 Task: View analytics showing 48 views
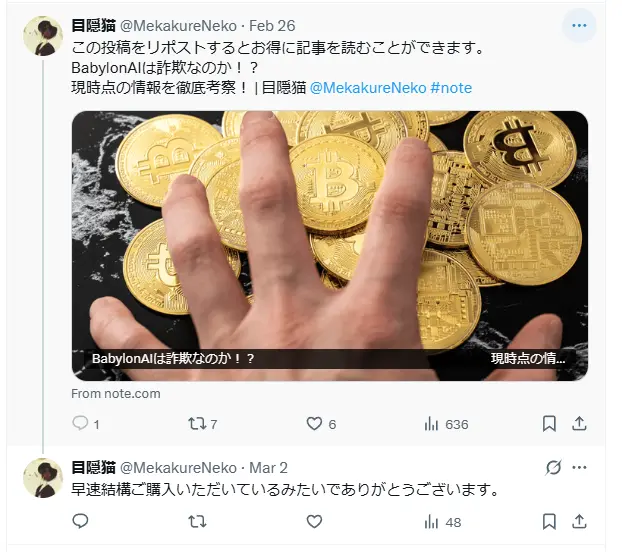442,522
